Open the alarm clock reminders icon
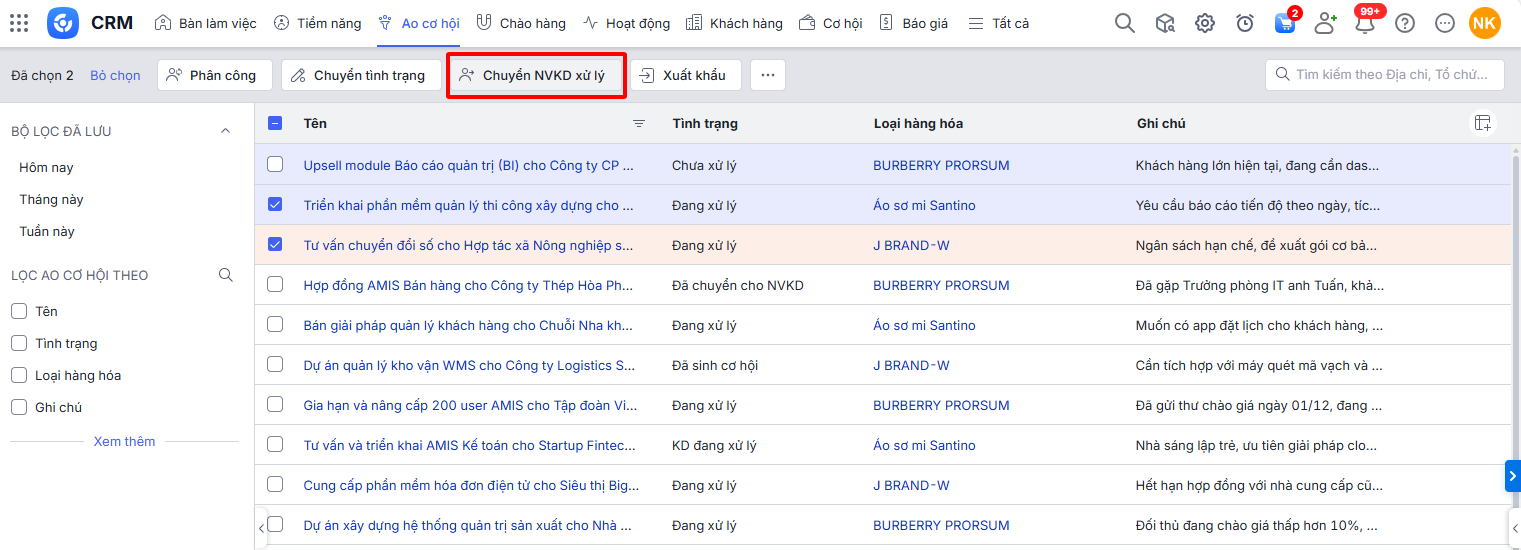Viewport: 1521px width, 550px height. (1245, 23)
